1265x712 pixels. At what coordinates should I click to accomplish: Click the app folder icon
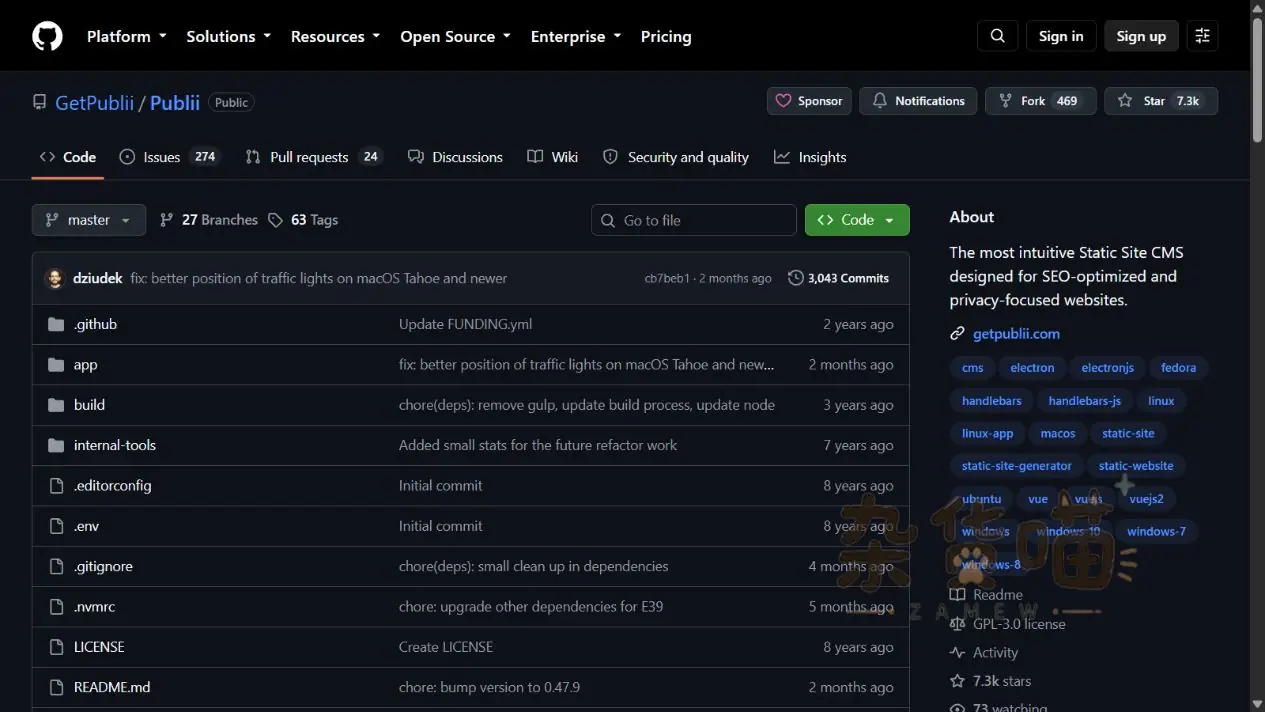coord(56,365)
